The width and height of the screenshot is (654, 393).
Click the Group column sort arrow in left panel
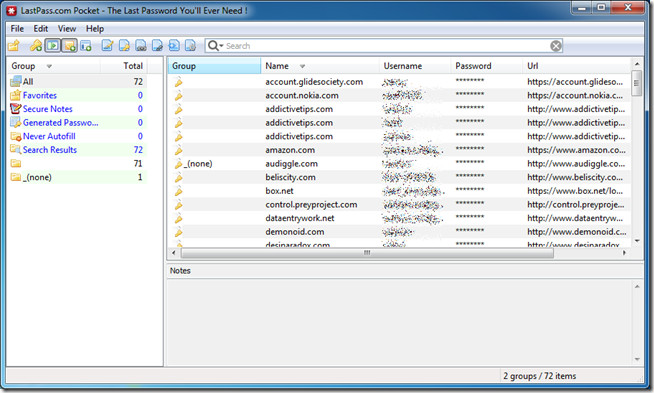pyautogui.click(x=49, y=66)
